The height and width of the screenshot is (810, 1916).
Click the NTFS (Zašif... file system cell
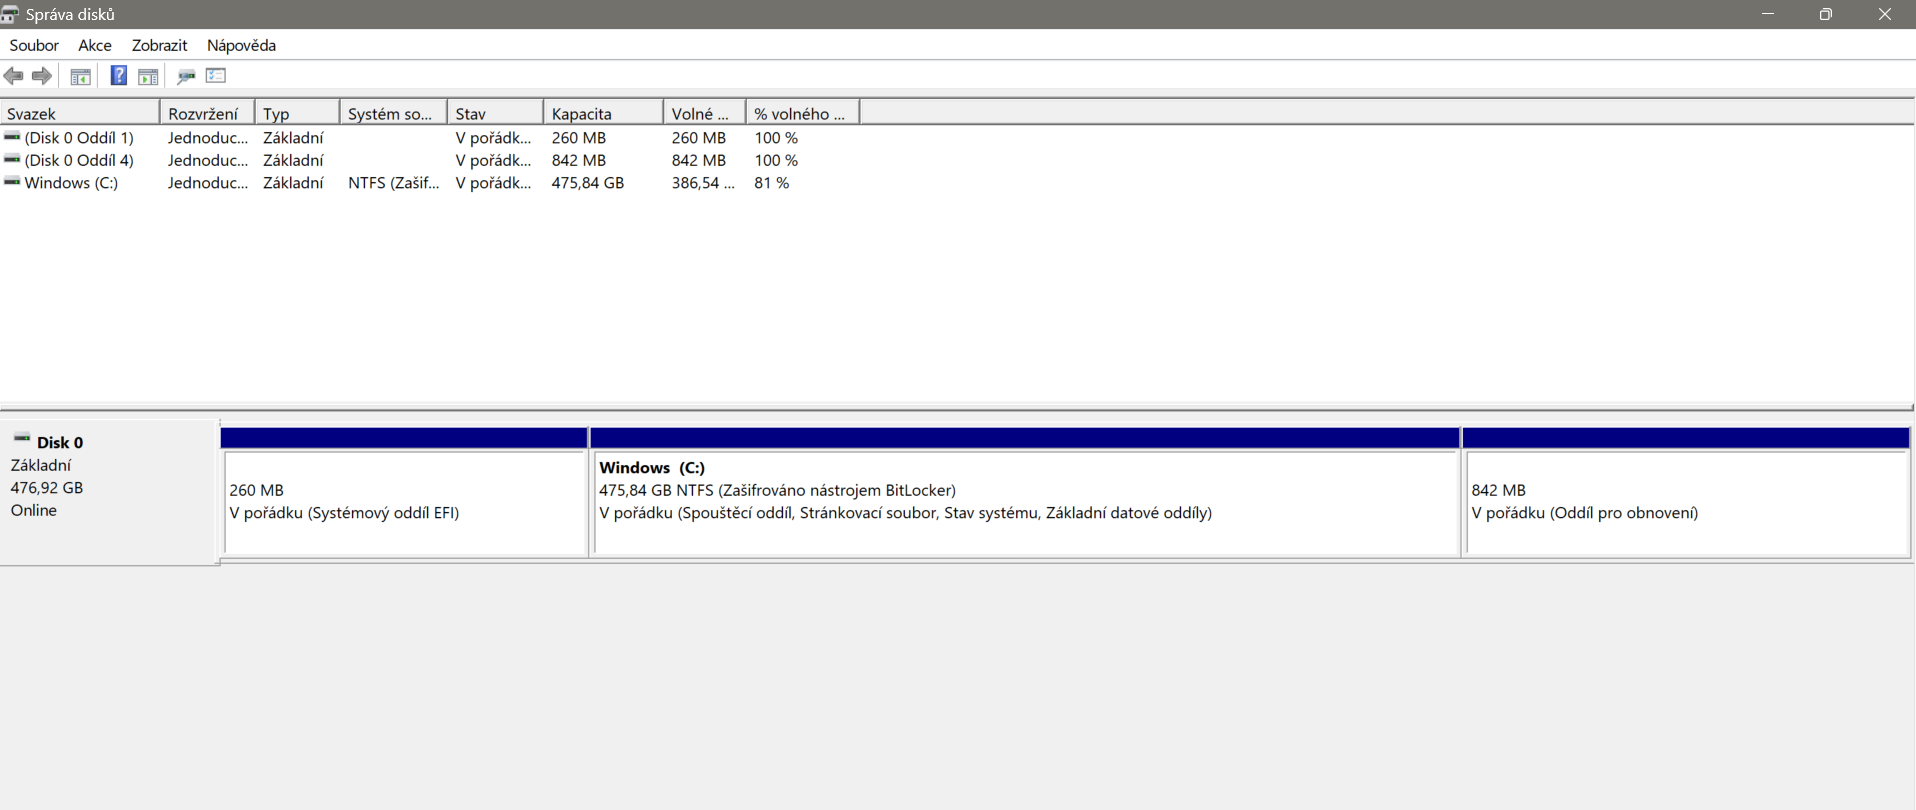[394, 183]
